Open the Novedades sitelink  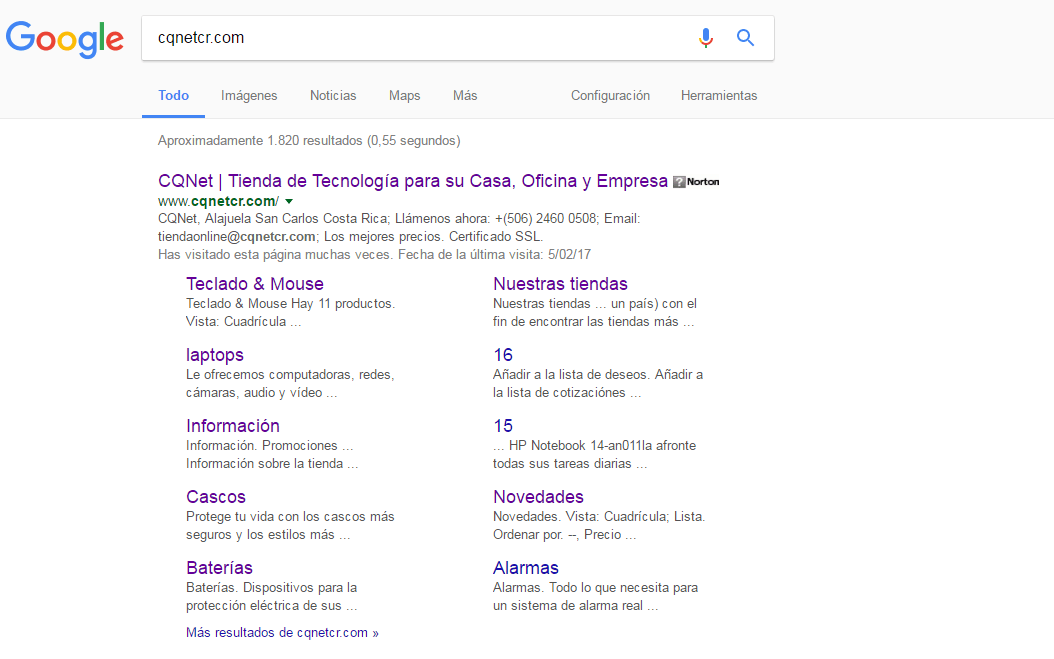pyautogui.click(x=538, y=497)
